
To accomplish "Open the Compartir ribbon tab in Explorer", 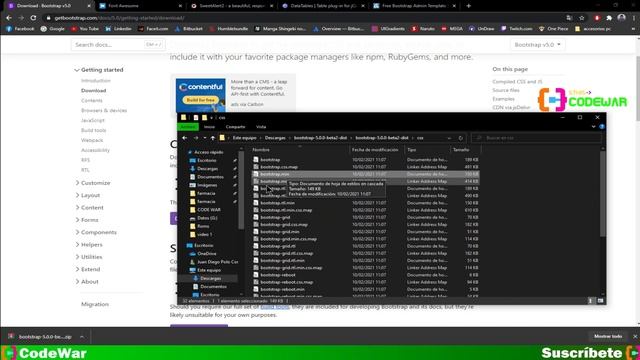I will coord(236,127).
